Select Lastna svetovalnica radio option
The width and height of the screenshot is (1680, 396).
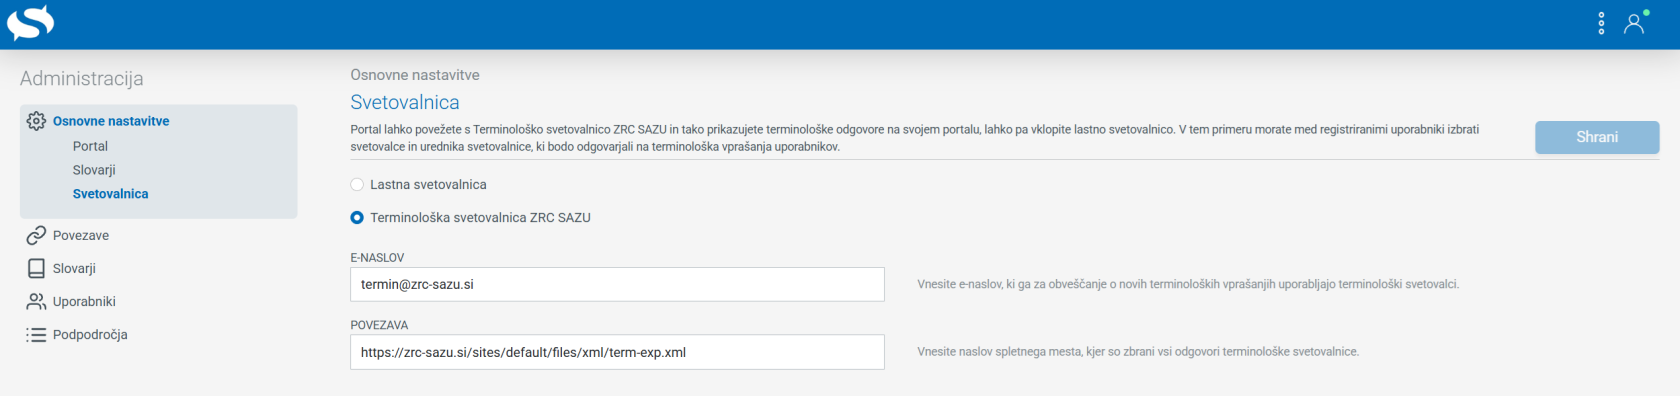pyautogui.click(x=357, y=184)
